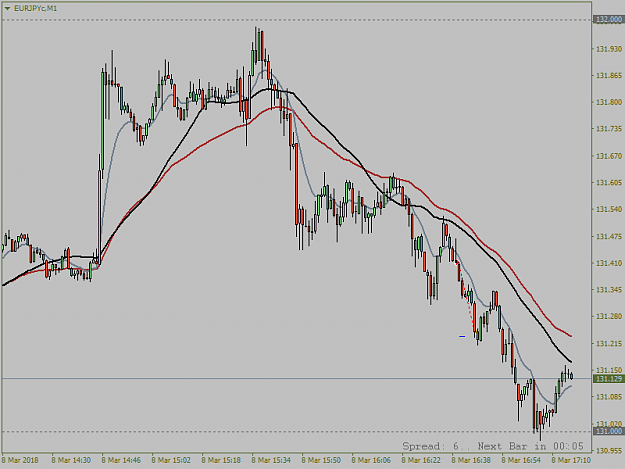The image size is (625, 469).
Task: Select the '8 Mar 14:46' time axis label
Action: [x=121, y=460]
